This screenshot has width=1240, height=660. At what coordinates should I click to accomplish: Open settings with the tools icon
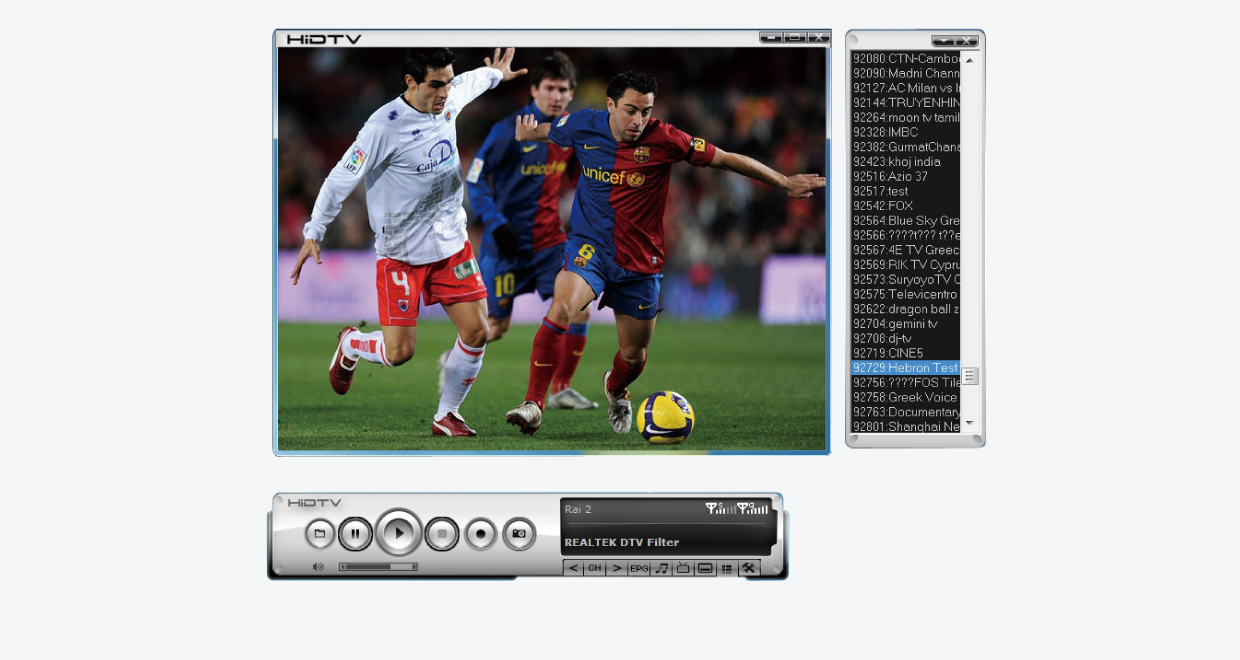click(749, 568)
